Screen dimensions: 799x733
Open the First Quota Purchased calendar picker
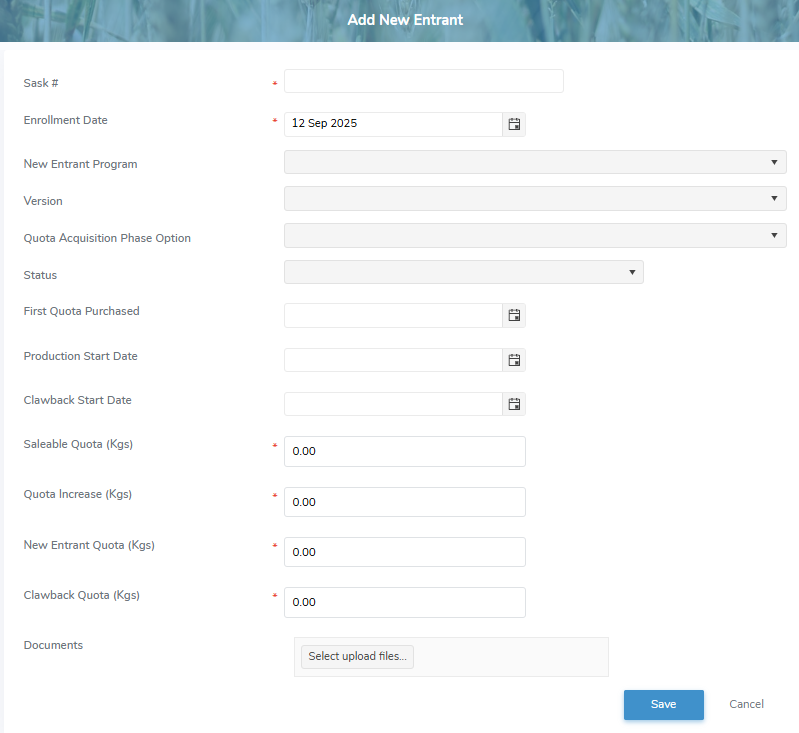[x=514, y=315]
